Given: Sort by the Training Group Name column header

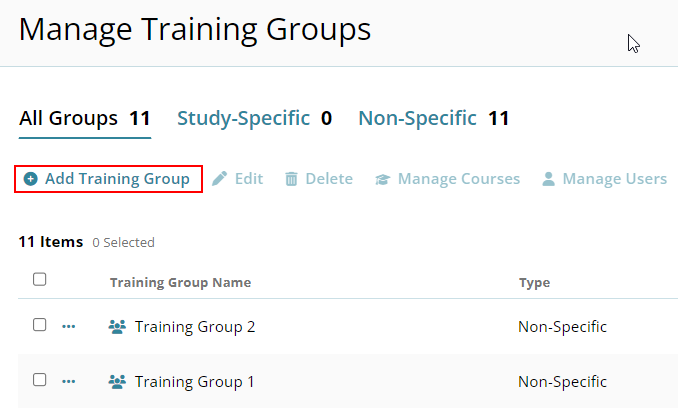Looking at the screenshot, I should (x=180, y=283).
